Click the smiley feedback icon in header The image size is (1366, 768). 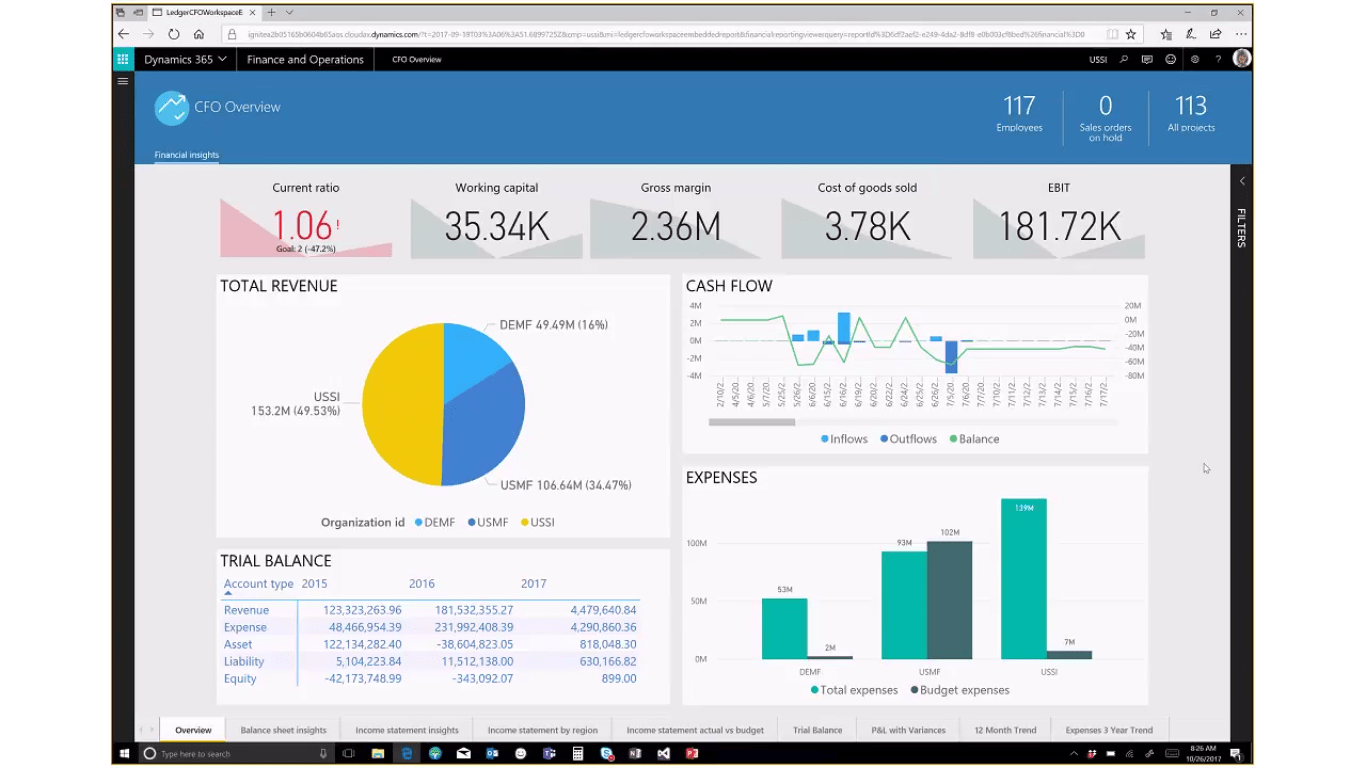point(1171,59)
